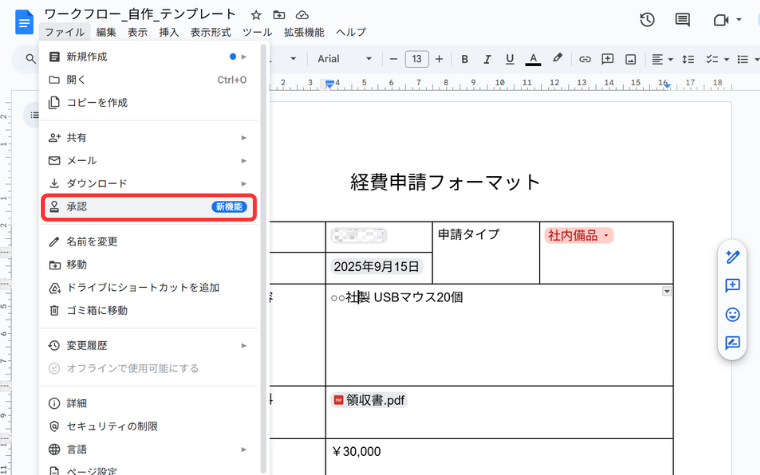Add emoji reaction from side panel
The height and width of the screenshot is (475, 760).
732,315
